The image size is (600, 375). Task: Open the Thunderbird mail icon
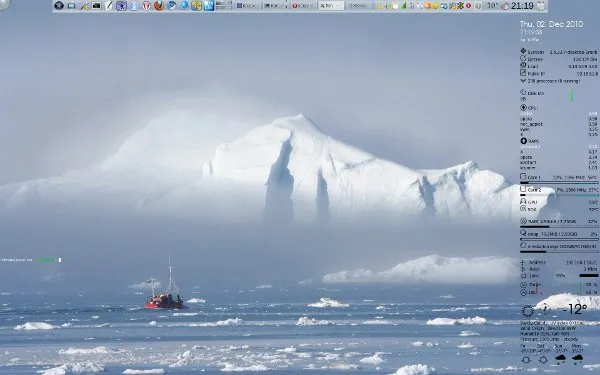[x=171, y=6]
